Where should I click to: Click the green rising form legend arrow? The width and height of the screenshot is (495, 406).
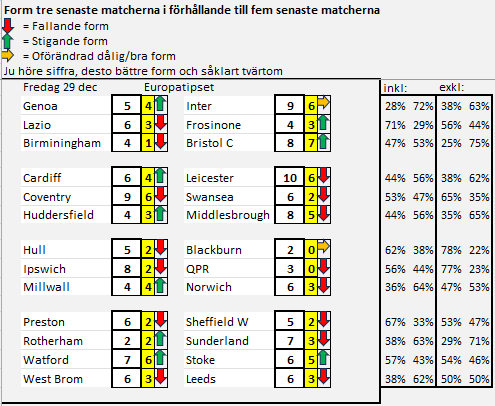coord(8,41)
